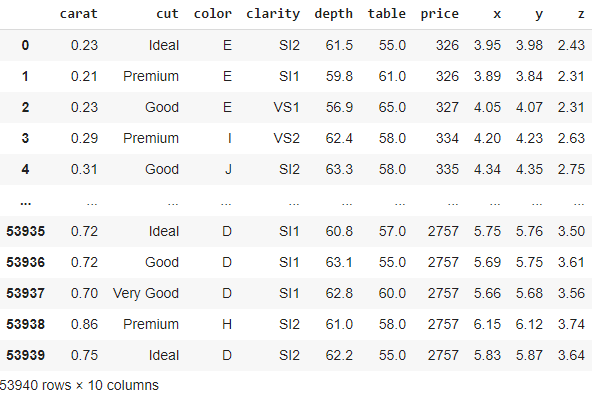Click the color H cell

pos(227,324)
